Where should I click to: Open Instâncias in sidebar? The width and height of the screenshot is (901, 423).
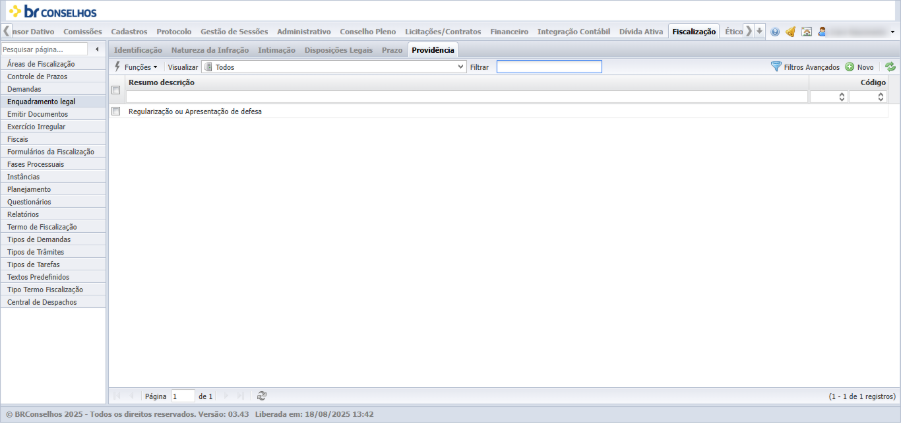pos(53,177)
